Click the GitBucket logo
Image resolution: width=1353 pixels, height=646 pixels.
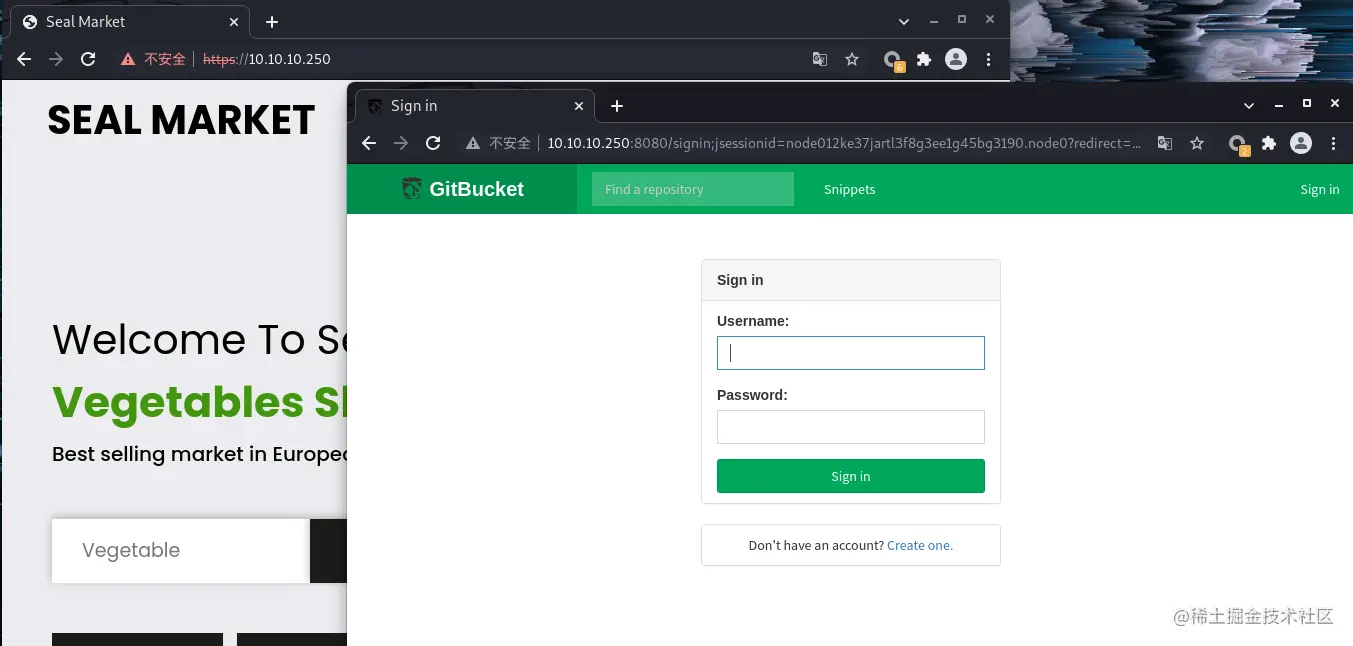(462, 189)
